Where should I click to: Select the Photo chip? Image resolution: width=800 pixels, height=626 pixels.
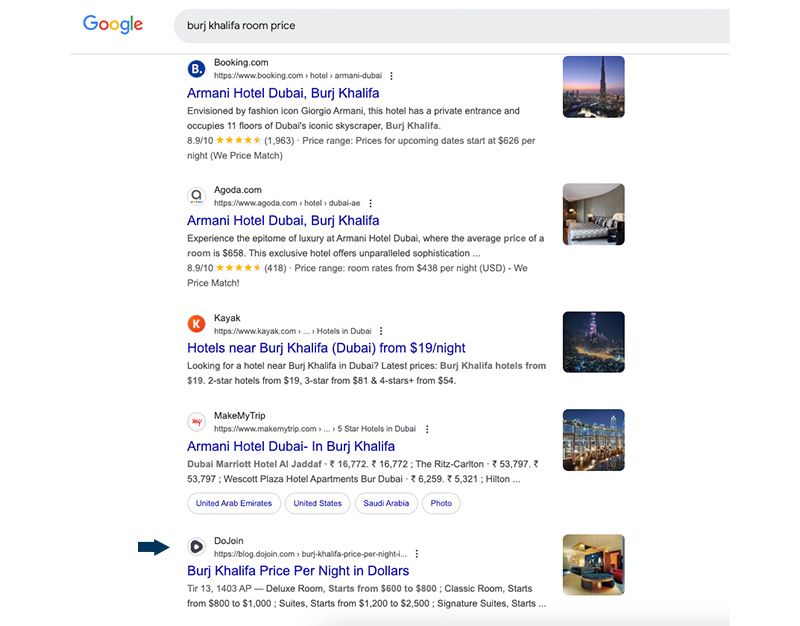click(x=441, y=503)
